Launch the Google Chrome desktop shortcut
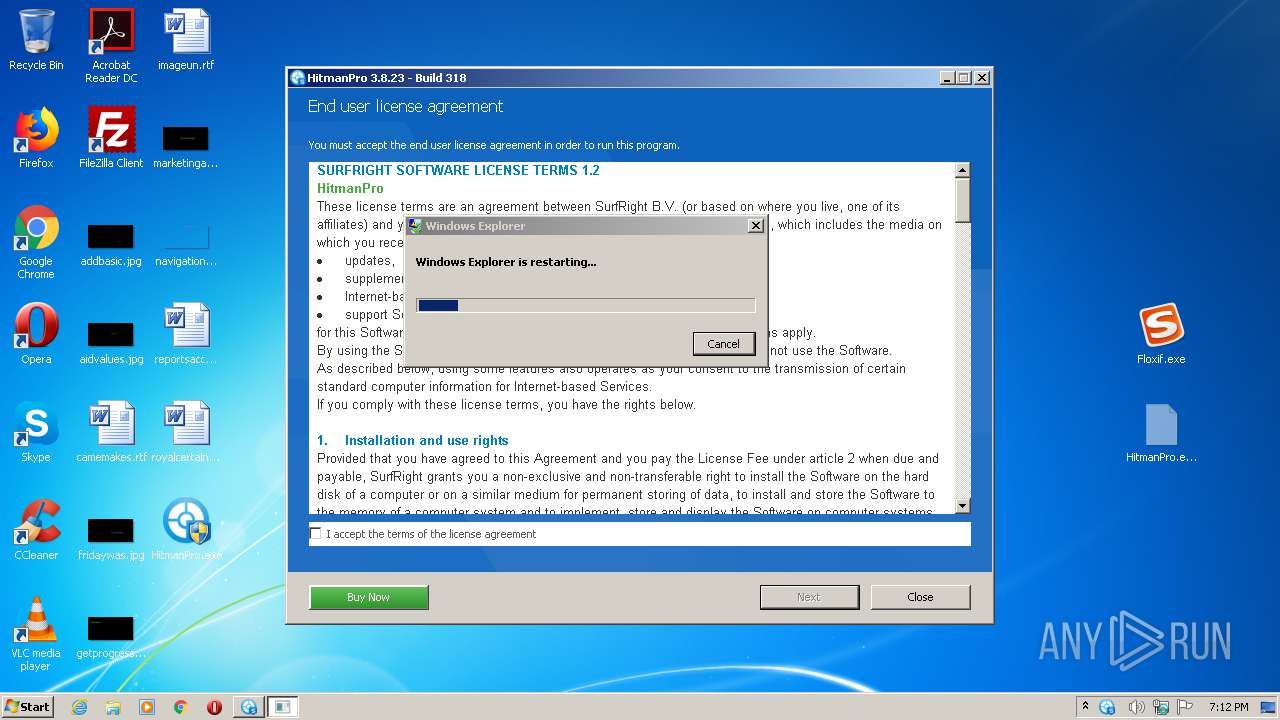 click(36, 242)
